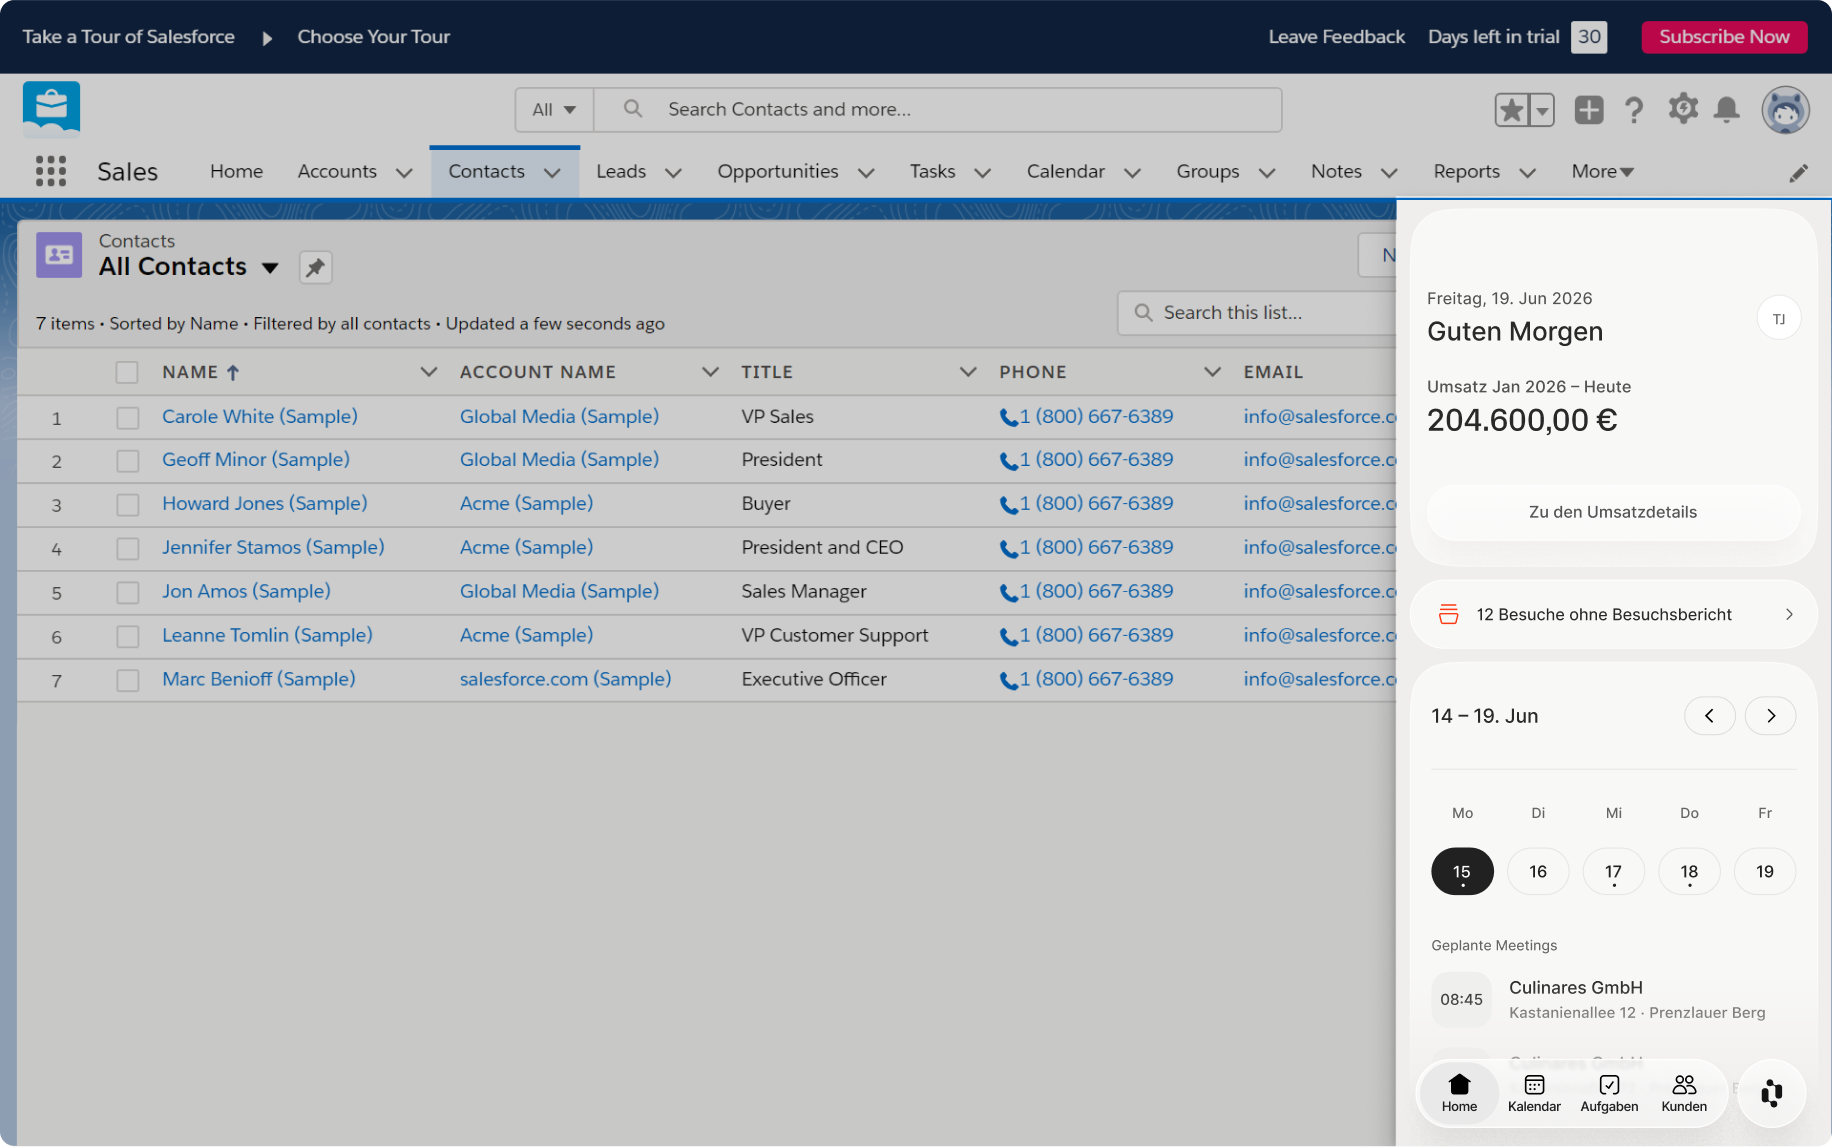
Task: Click Choose Your Tour link
Action: 373,37
